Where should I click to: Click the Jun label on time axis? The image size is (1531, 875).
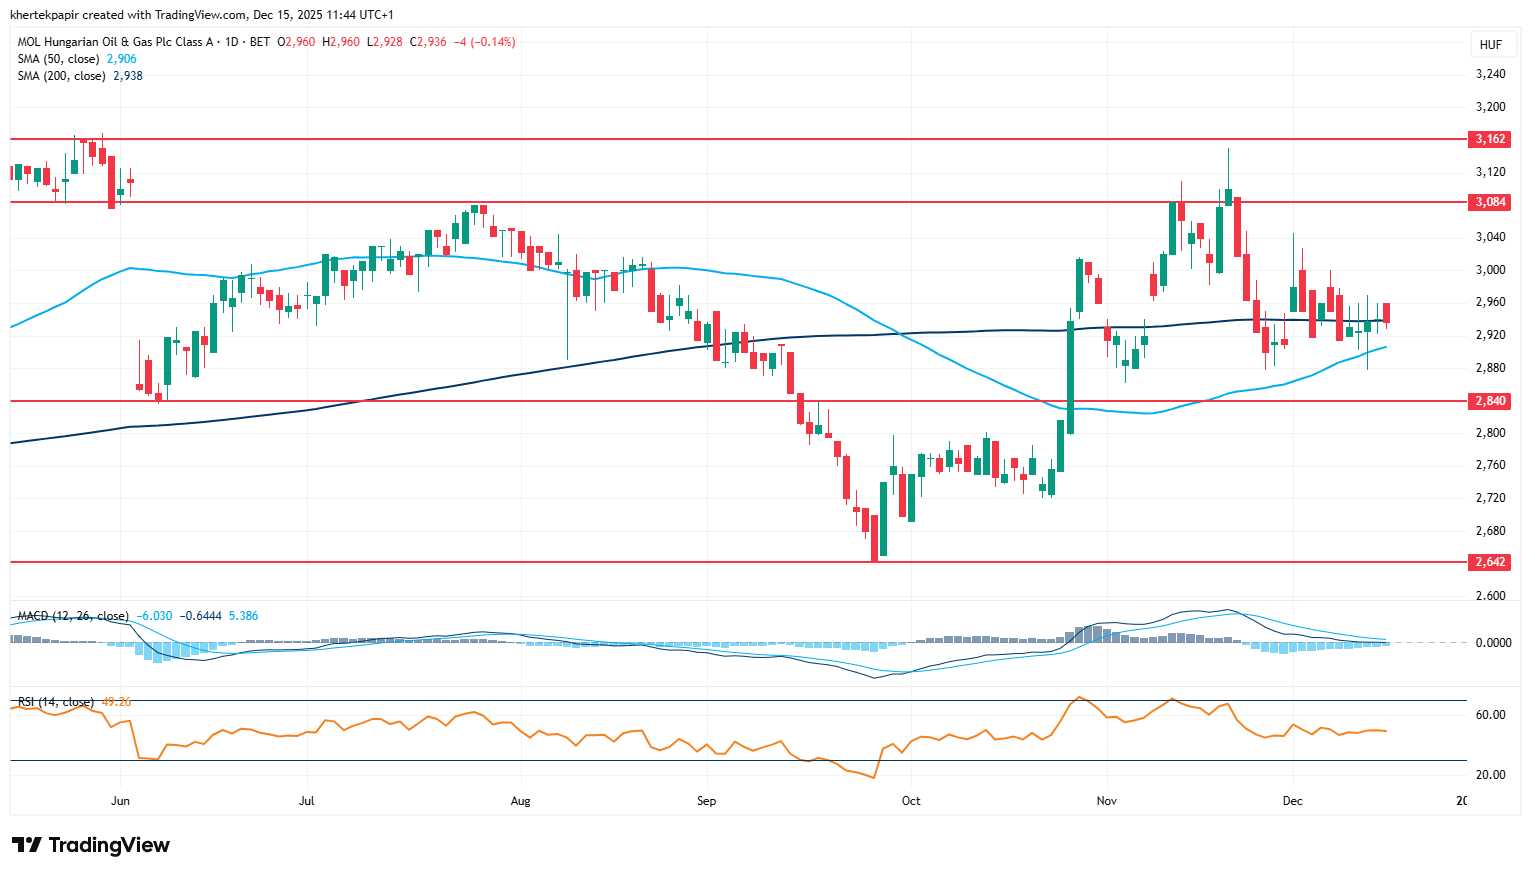click(121, 801)
